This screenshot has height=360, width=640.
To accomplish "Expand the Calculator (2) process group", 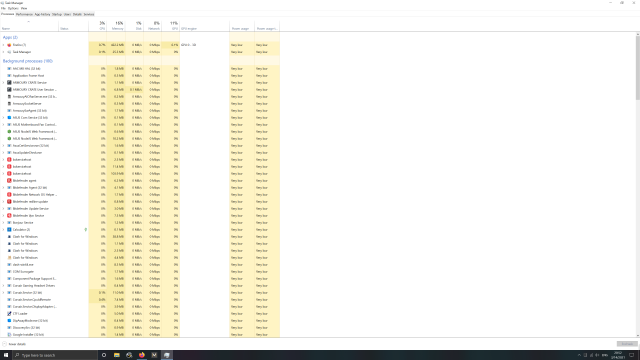I will click(x=4, y=229).
